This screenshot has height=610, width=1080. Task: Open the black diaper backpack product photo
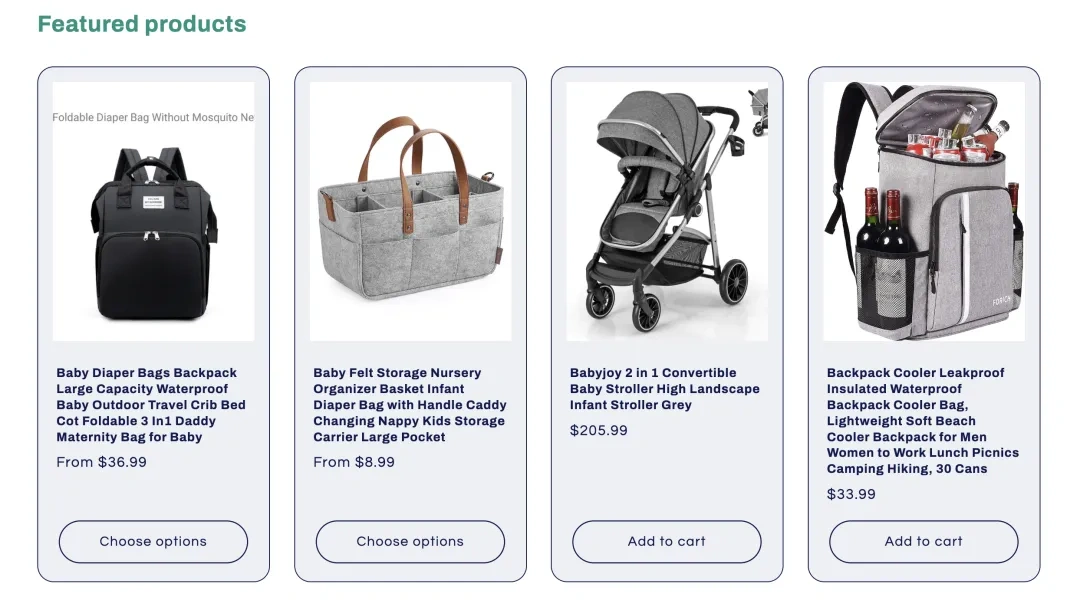click(x=153, y=234)
